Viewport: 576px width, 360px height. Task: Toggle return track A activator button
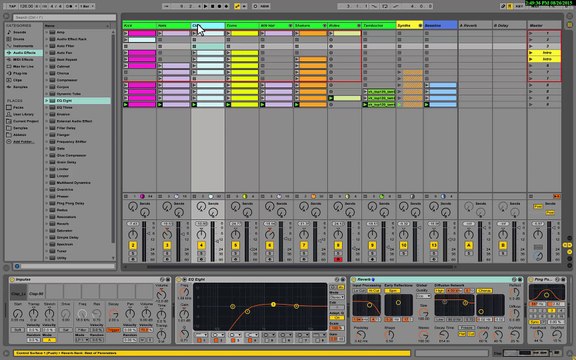click(x=469, y=245)
